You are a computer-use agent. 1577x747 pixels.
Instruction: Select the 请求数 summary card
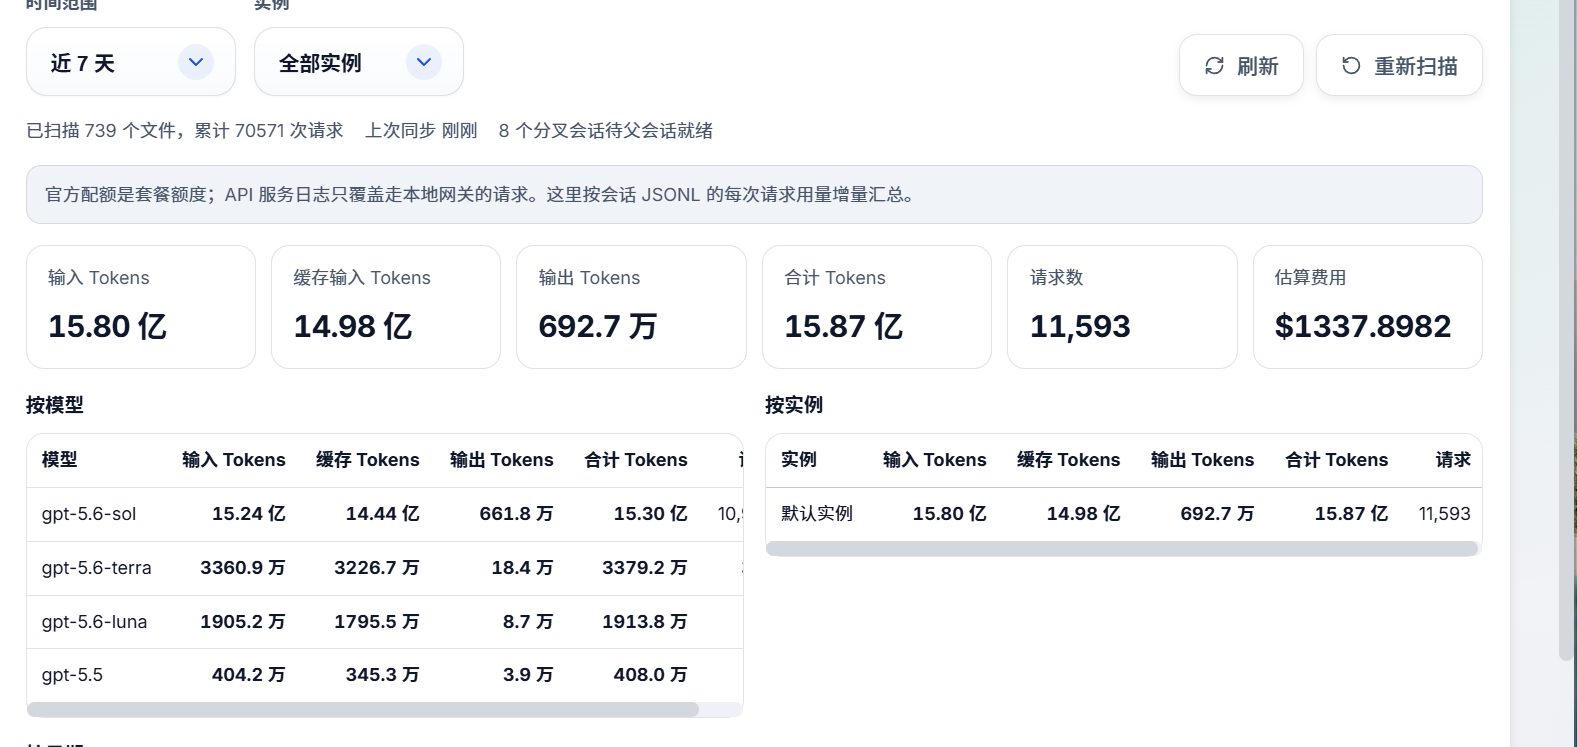(1122, 307)
